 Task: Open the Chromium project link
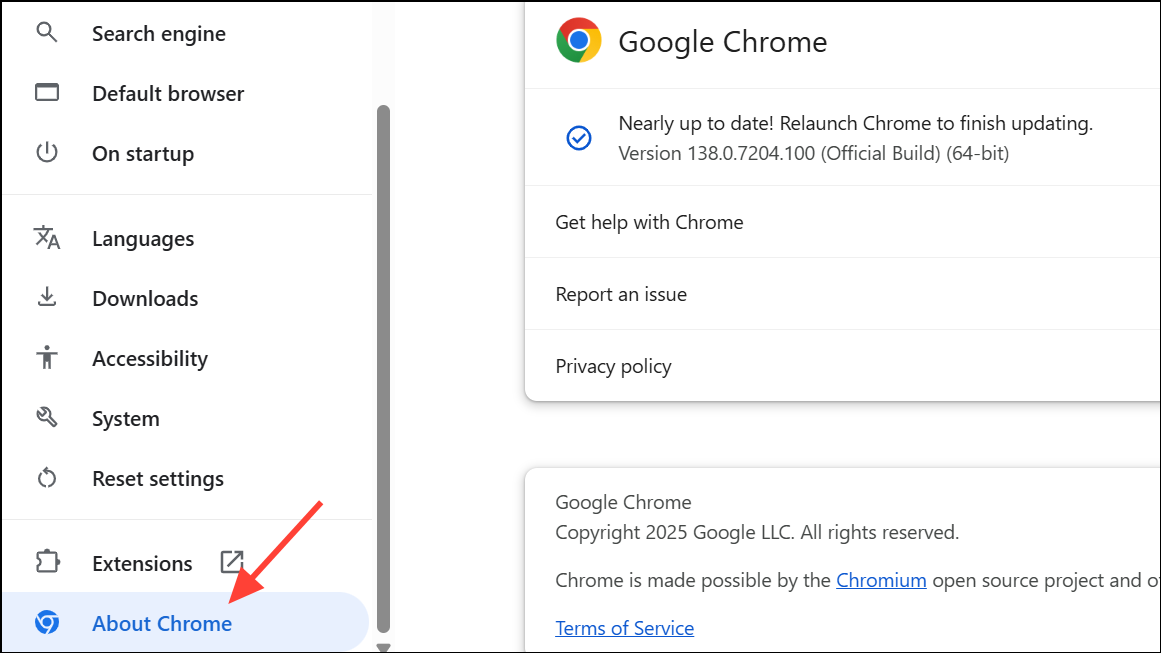(x=881, y=580)
